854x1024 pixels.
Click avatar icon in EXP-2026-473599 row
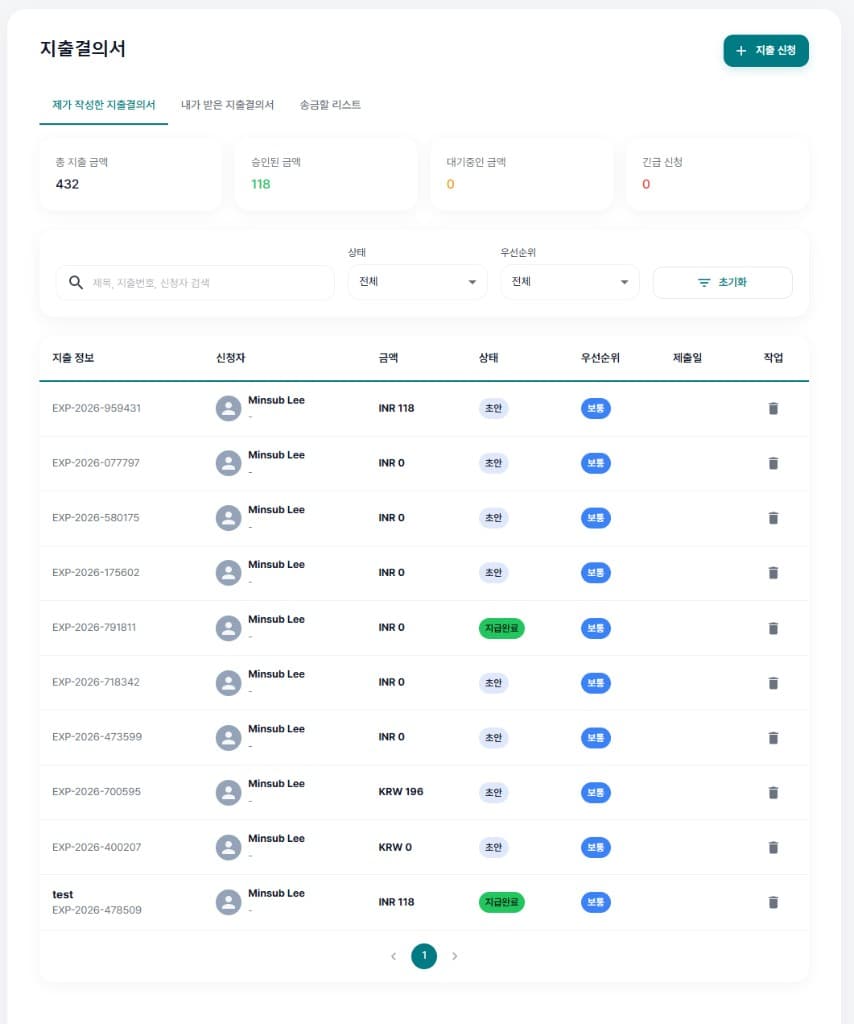coord(229,738)
